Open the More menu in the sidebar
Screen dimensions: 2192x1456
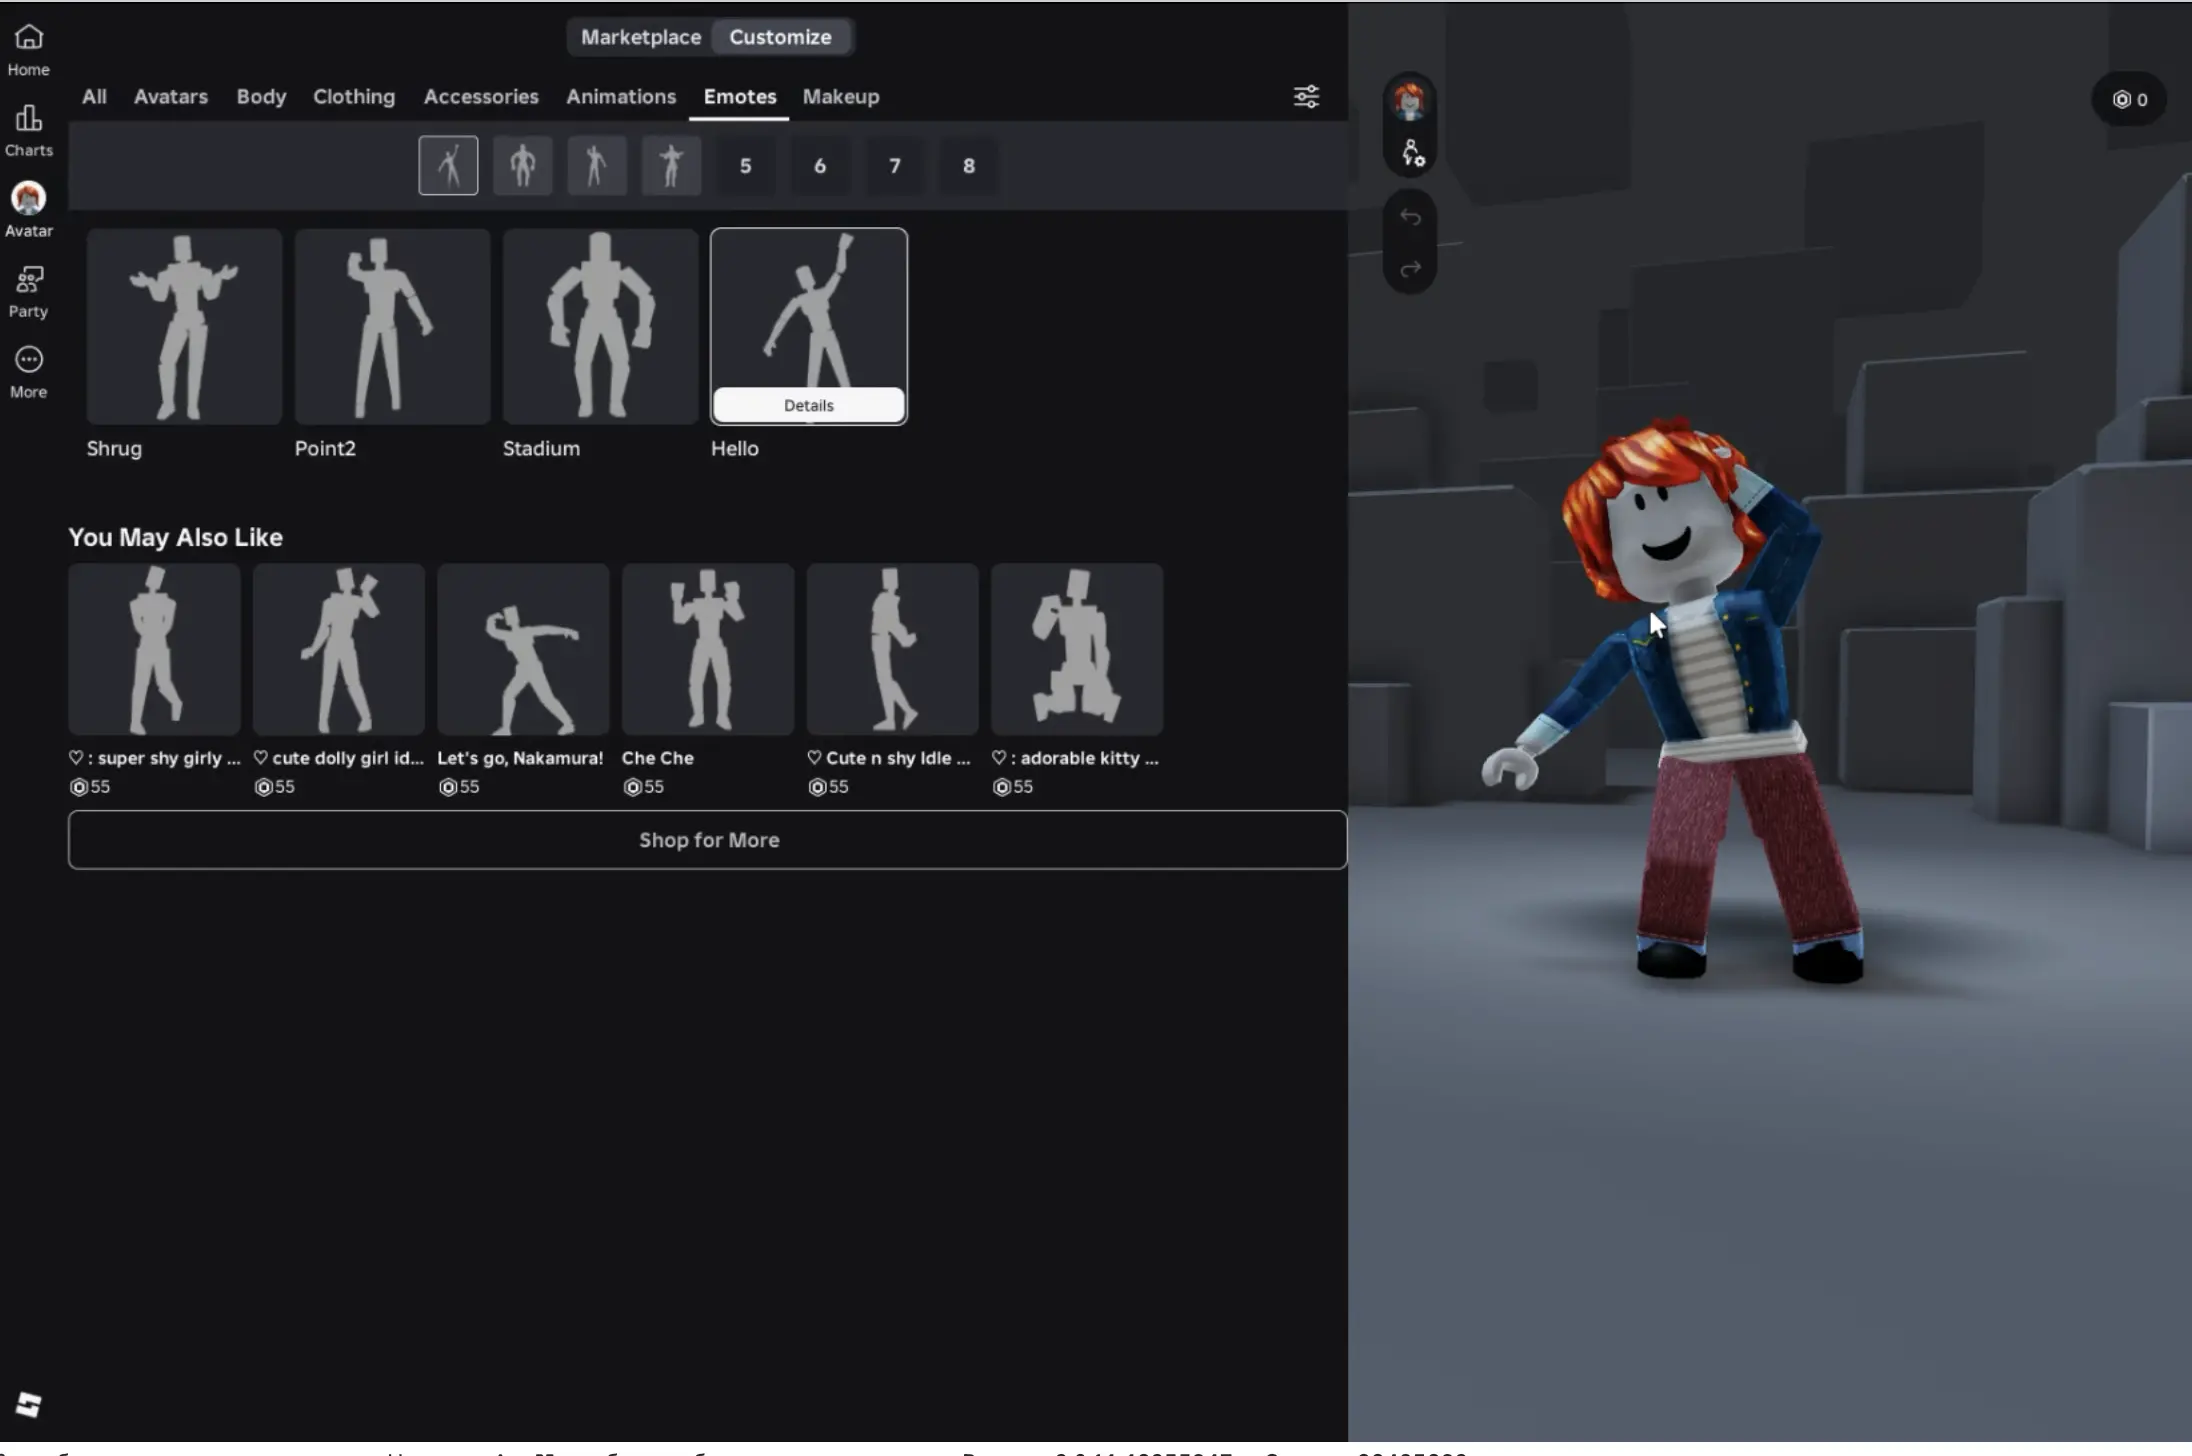point(28,372)
